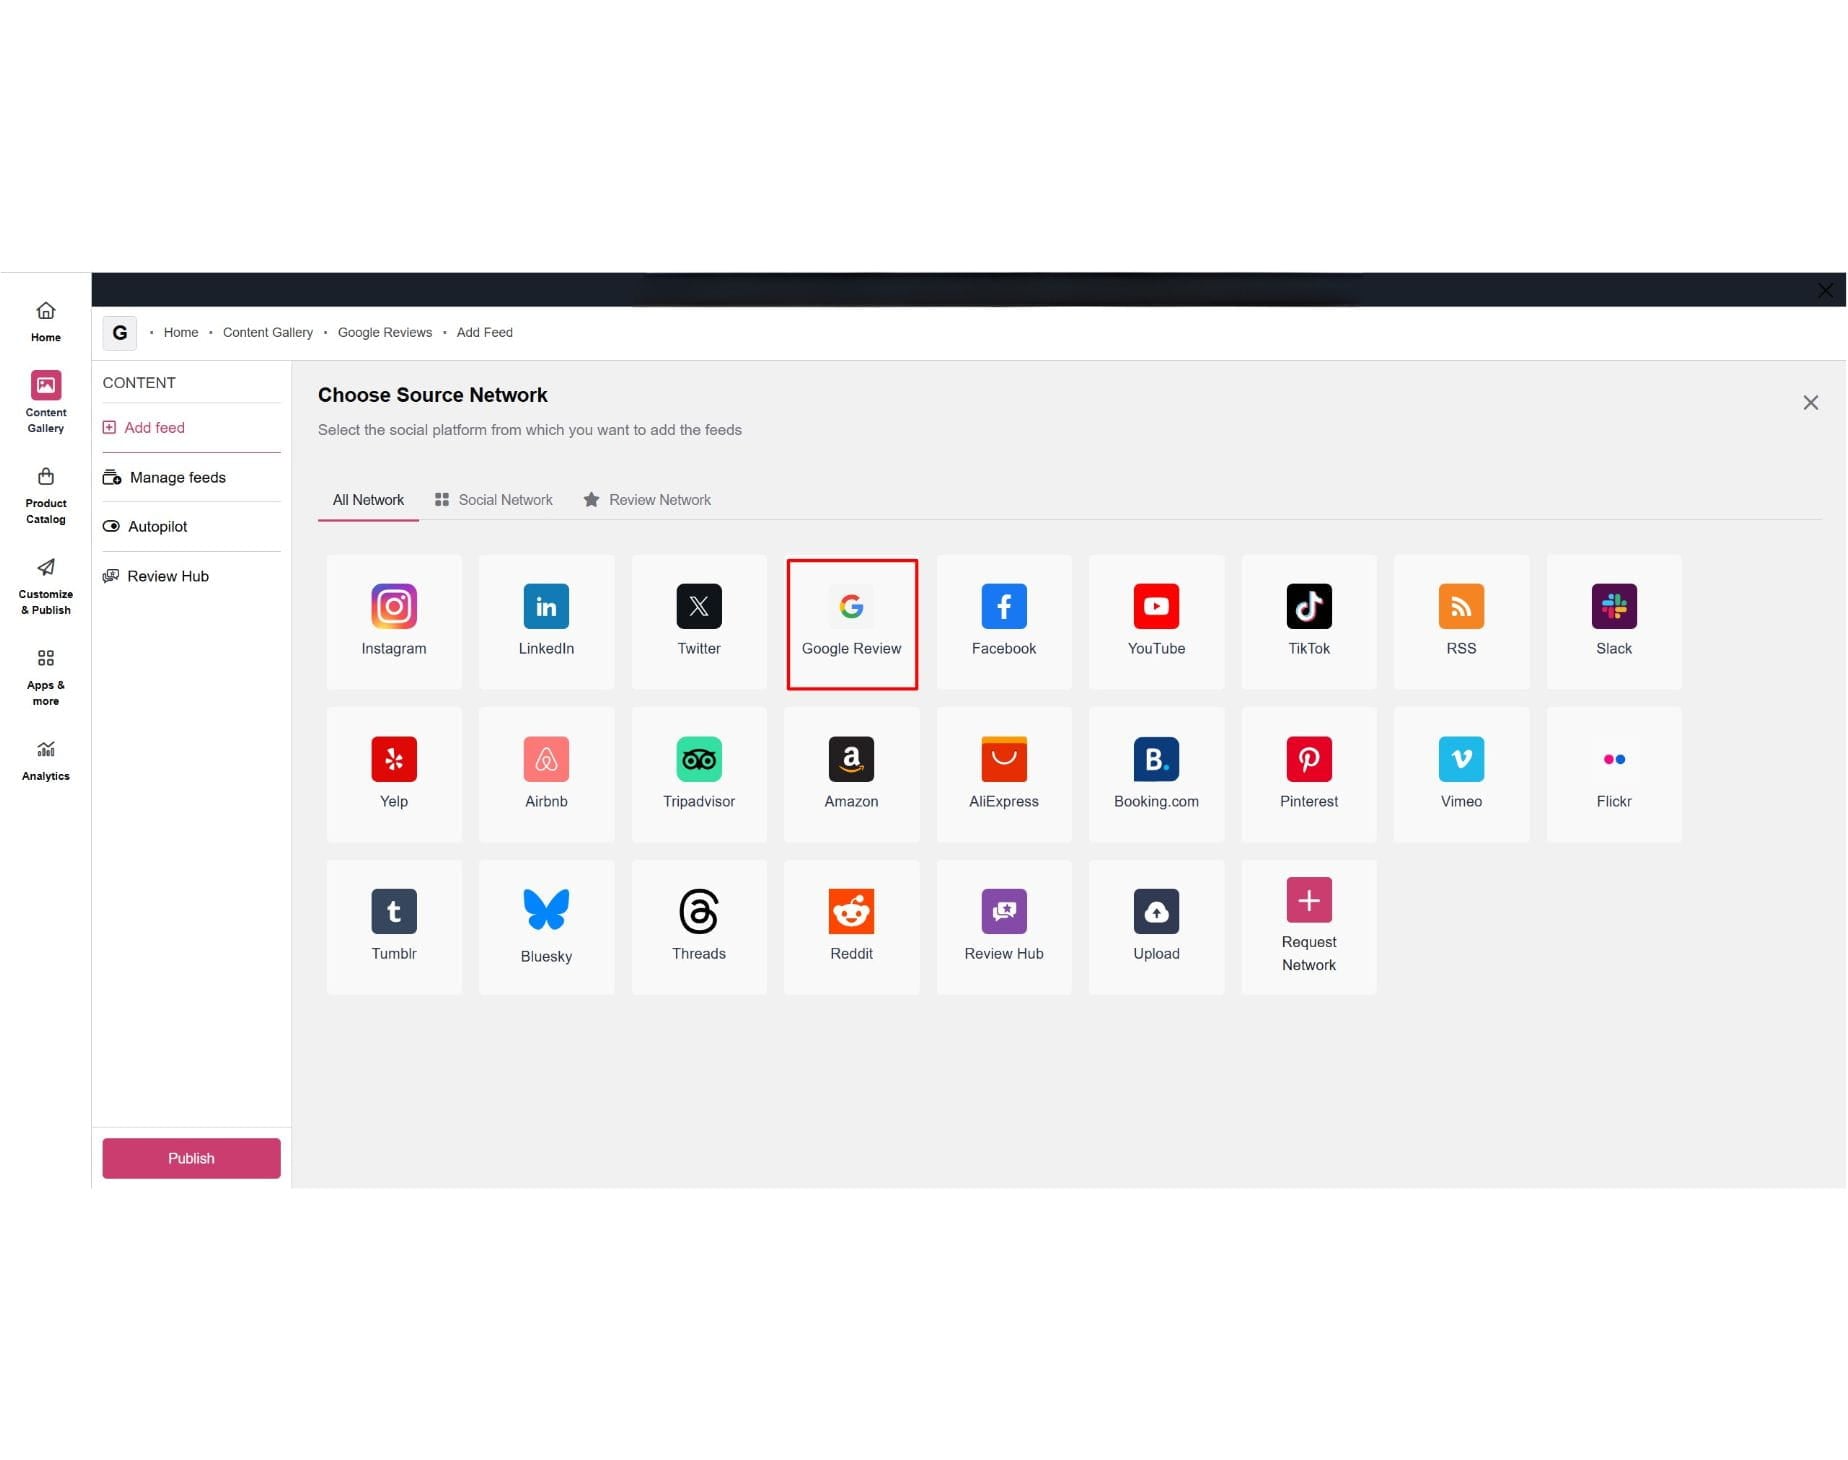Image resolution: width=1848 pixels, height=1460 pixels.
Task: Select Bluesky as feed source
Action: tap(546, 927)
